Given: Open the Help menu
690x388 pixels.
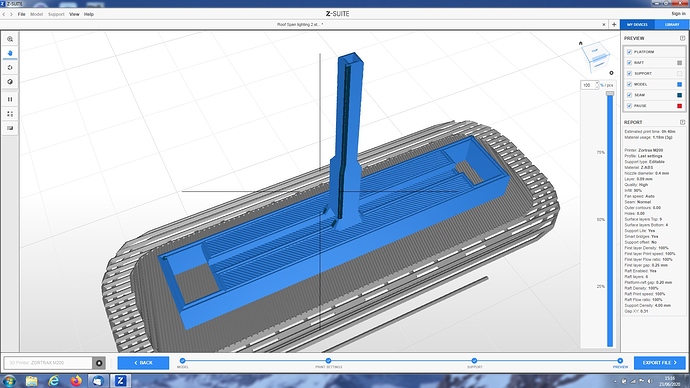Looking at the screenshot, I should coord(89,15).
